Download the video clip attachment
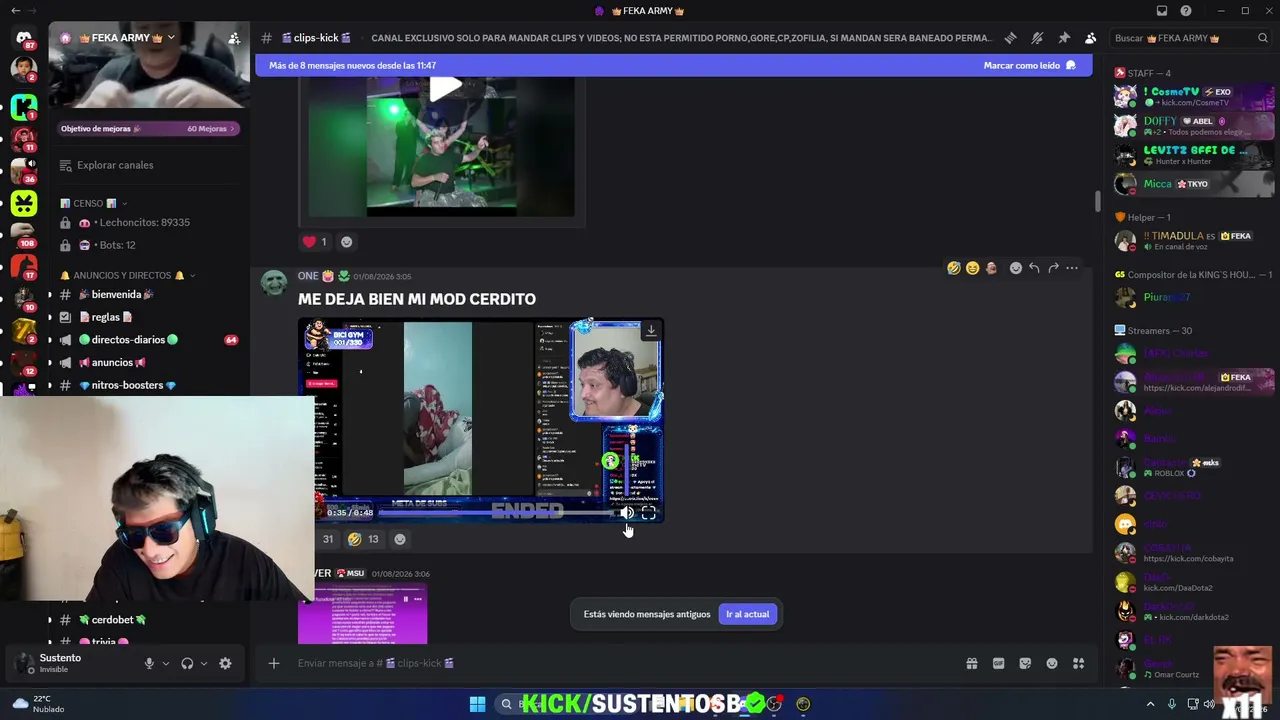Viewport: 1280px width, 720px height. (x=651, y=331)
